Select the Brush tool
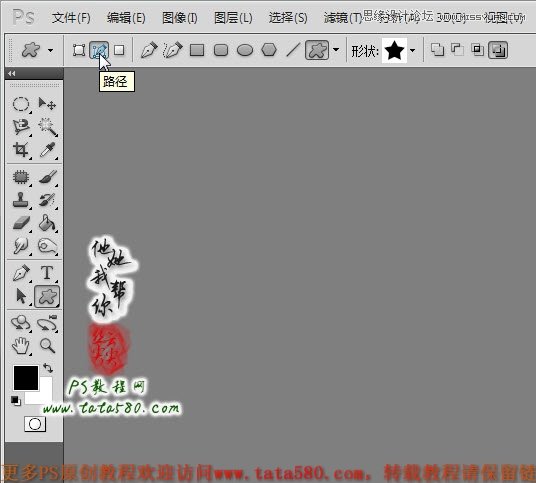 coord(48,177)
